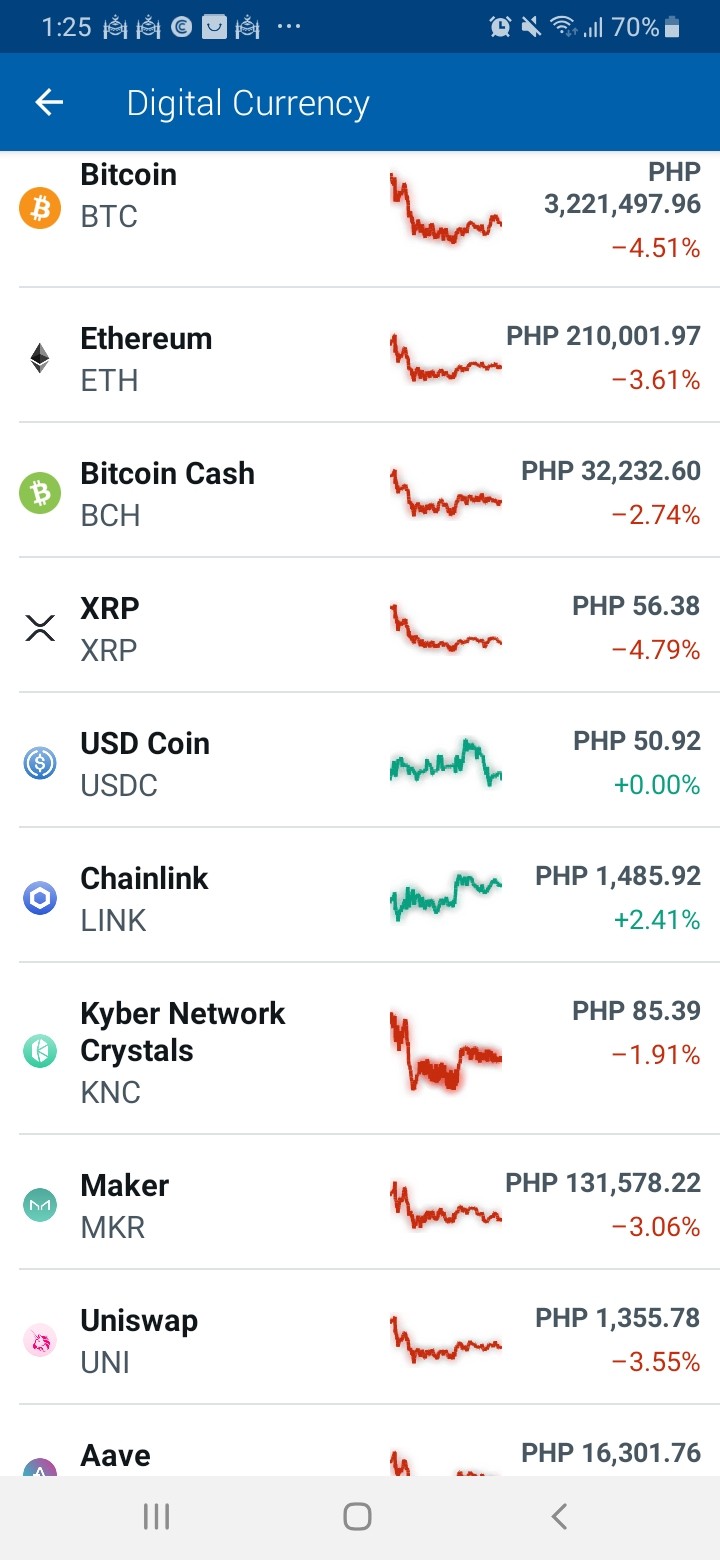Open the green Chainlink trend chart
This screenshot has width=720, height=1560.
point(446,896)
